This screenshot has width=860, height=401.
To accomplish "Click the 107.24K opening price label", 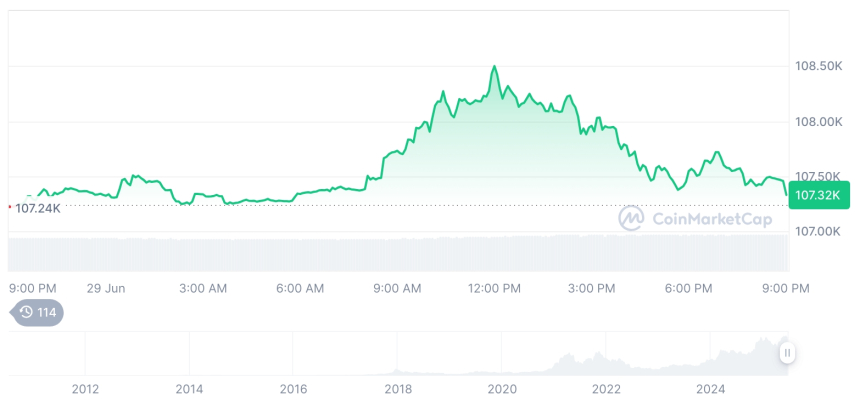I will (38, 208).
